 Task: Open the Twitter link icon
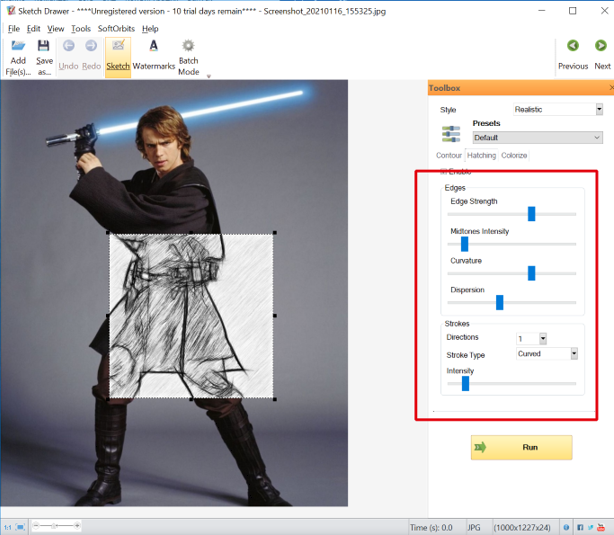(x=591, y=527)
